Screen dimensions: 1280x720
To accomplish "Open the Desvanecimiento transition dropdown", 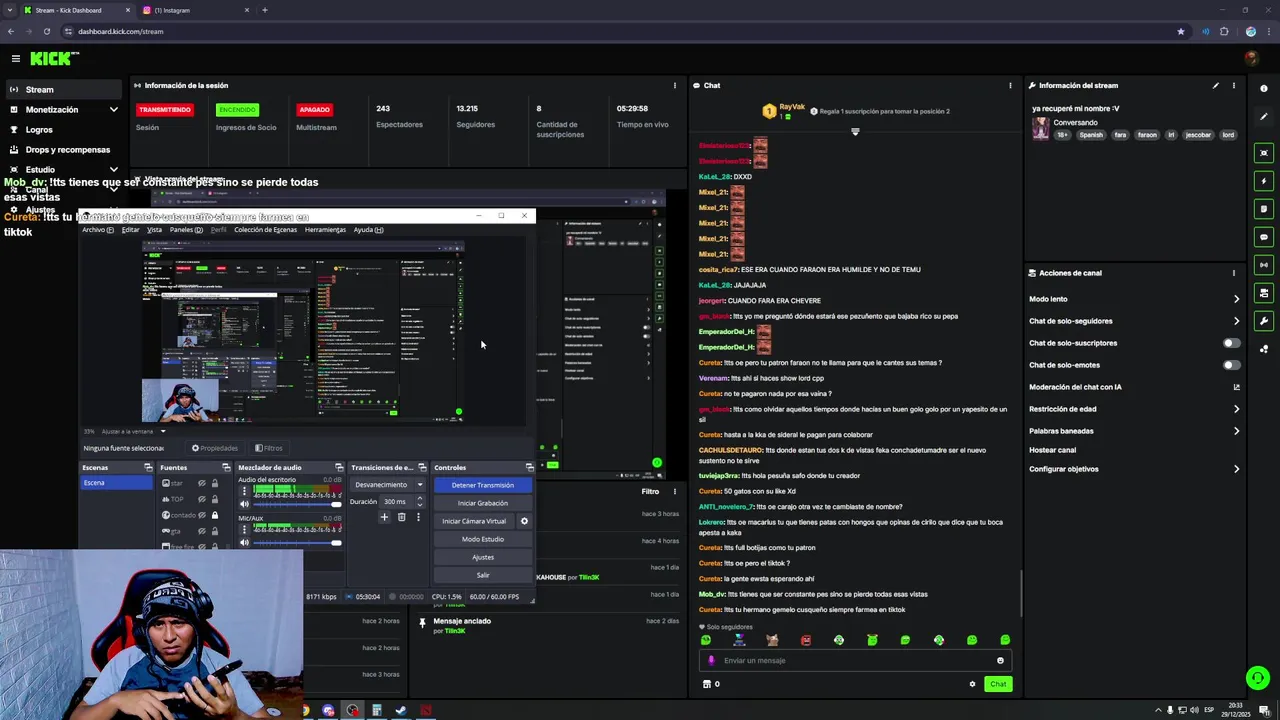I will [388, 485].
